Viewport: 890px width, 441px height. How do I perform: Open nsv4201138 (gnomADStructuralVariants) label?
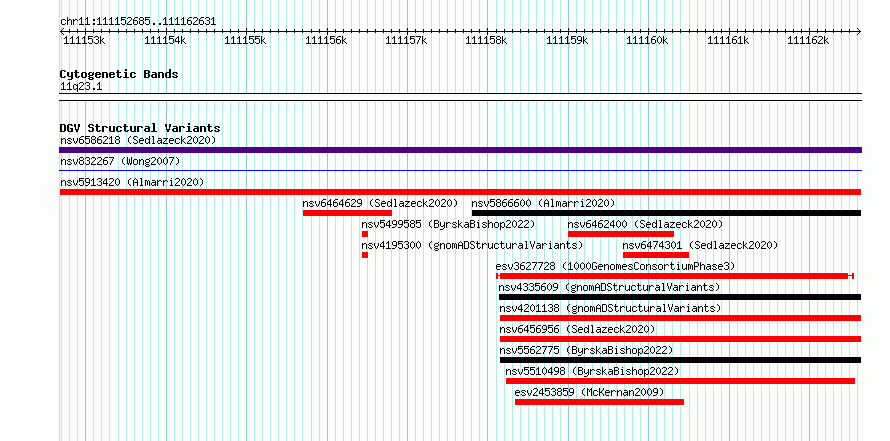610,308
